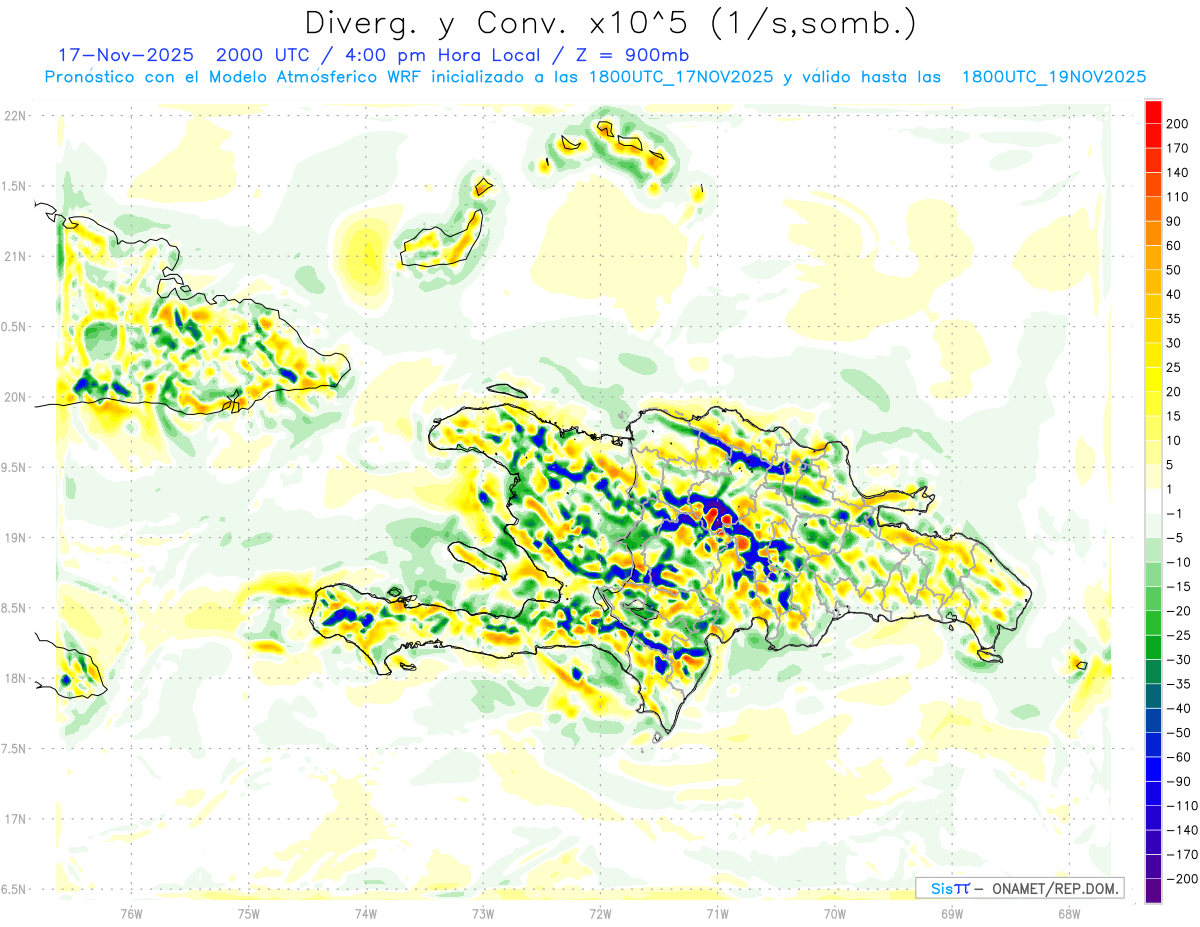Click the red swatch above 200 on color scale
The image size is (1200, 927).
pyautogui.click(x=1154, y=112)
